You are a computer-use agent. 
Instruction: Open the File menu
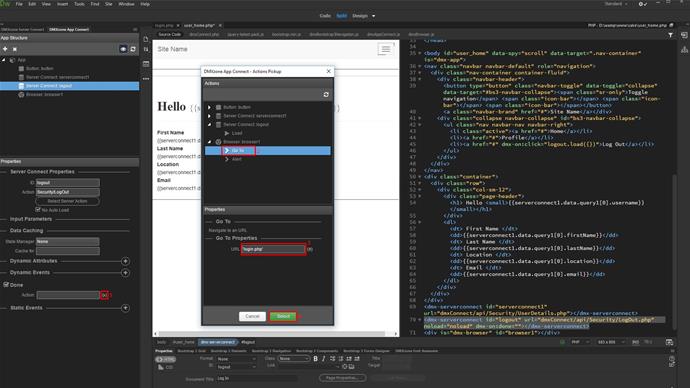tap(19, 4)
